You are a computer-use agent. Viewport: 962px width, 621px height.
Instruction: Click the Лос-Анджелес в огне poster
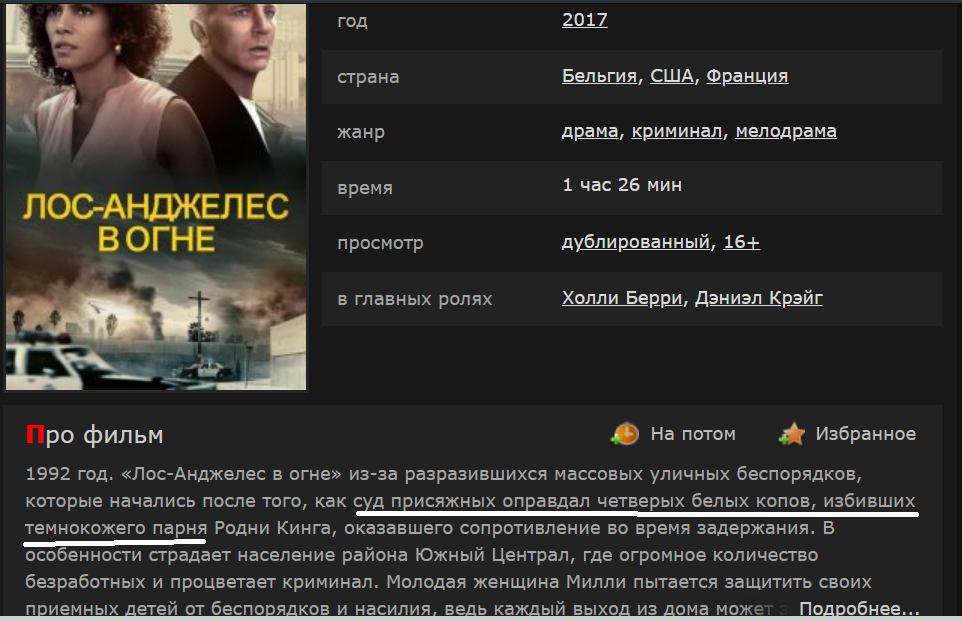click(156, 196)
